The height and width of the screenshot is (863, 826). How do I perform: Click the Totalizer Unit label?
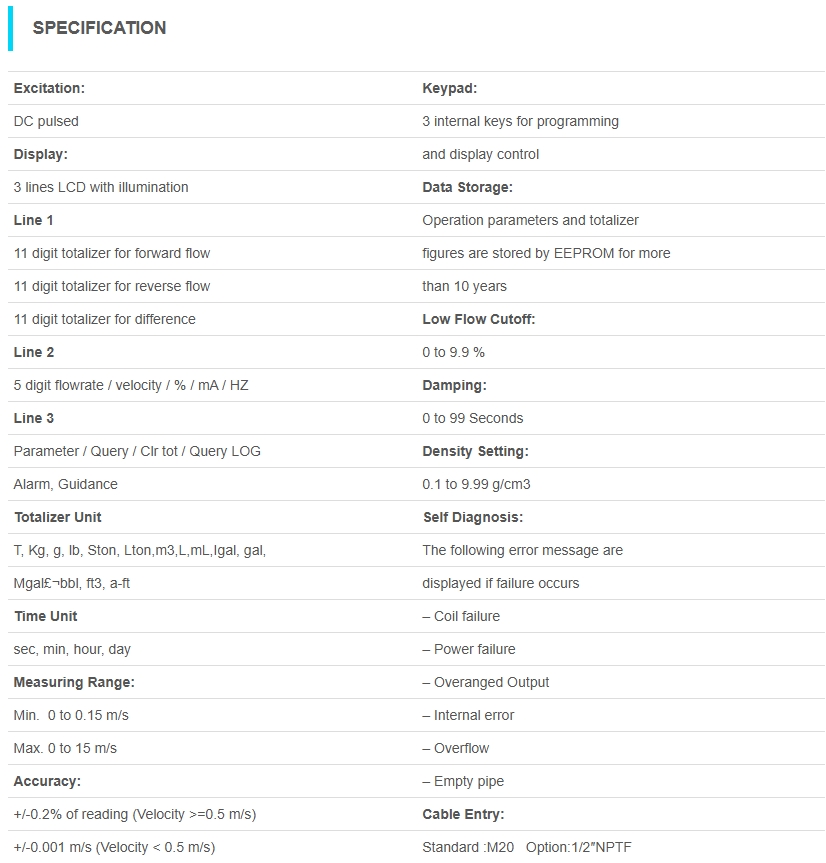(57, 517)
